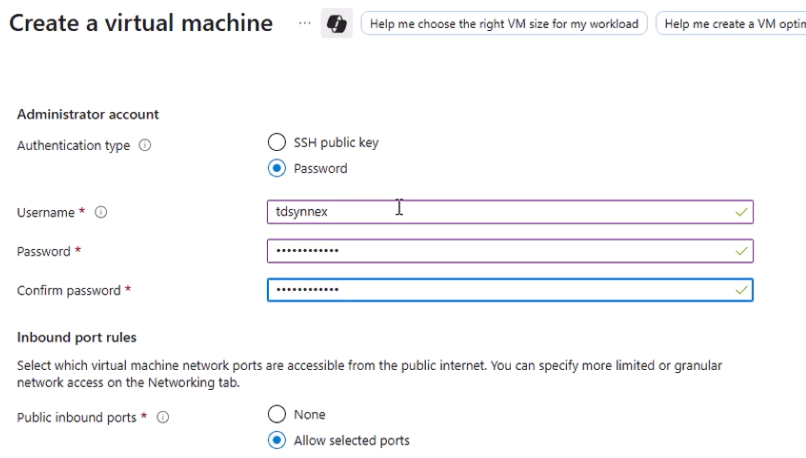Click the Create a virtual machine title
The image size is (806, 458).
141,23
